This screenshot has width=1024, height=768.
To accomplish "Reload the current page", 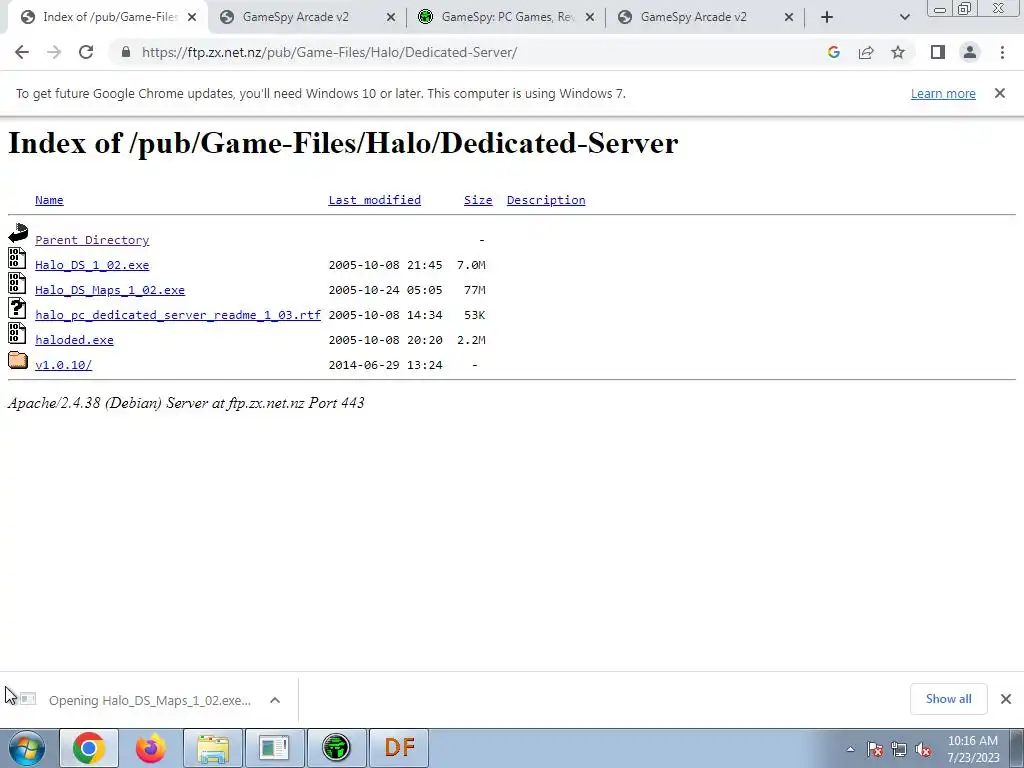I will 86,52.
